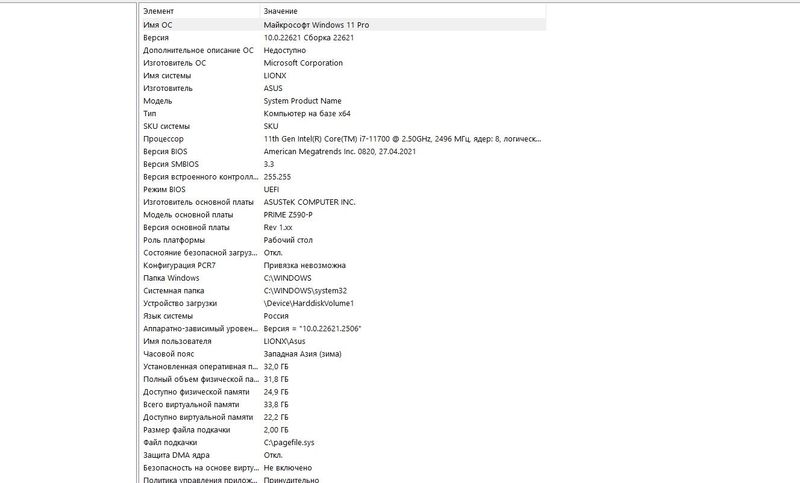Select the "Модель" row label
The height and width of the screenshot is (483, 800).
158,100
